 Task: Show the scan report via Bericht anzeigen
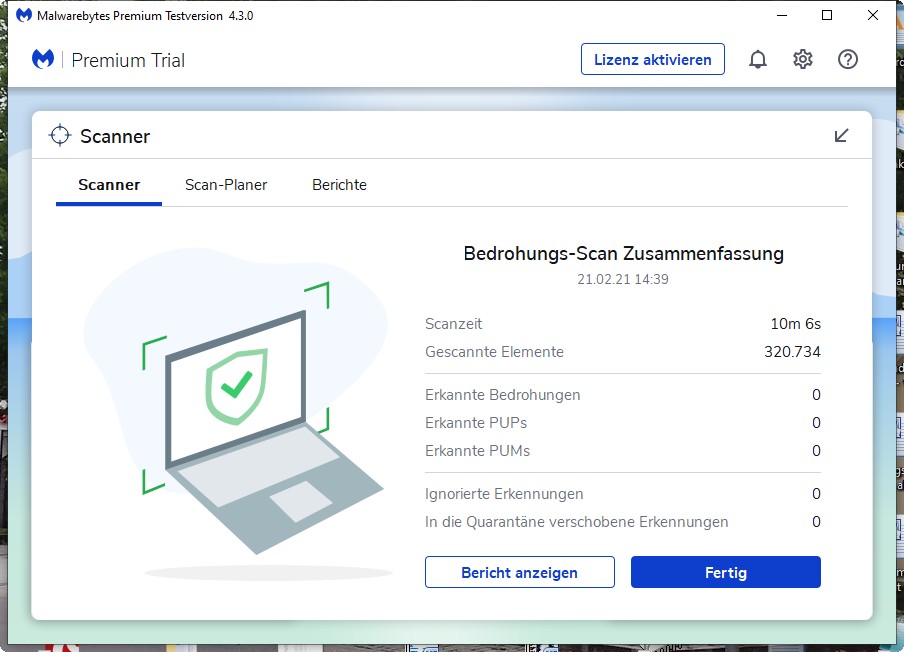pyautogui.click(x=519, y=572)
